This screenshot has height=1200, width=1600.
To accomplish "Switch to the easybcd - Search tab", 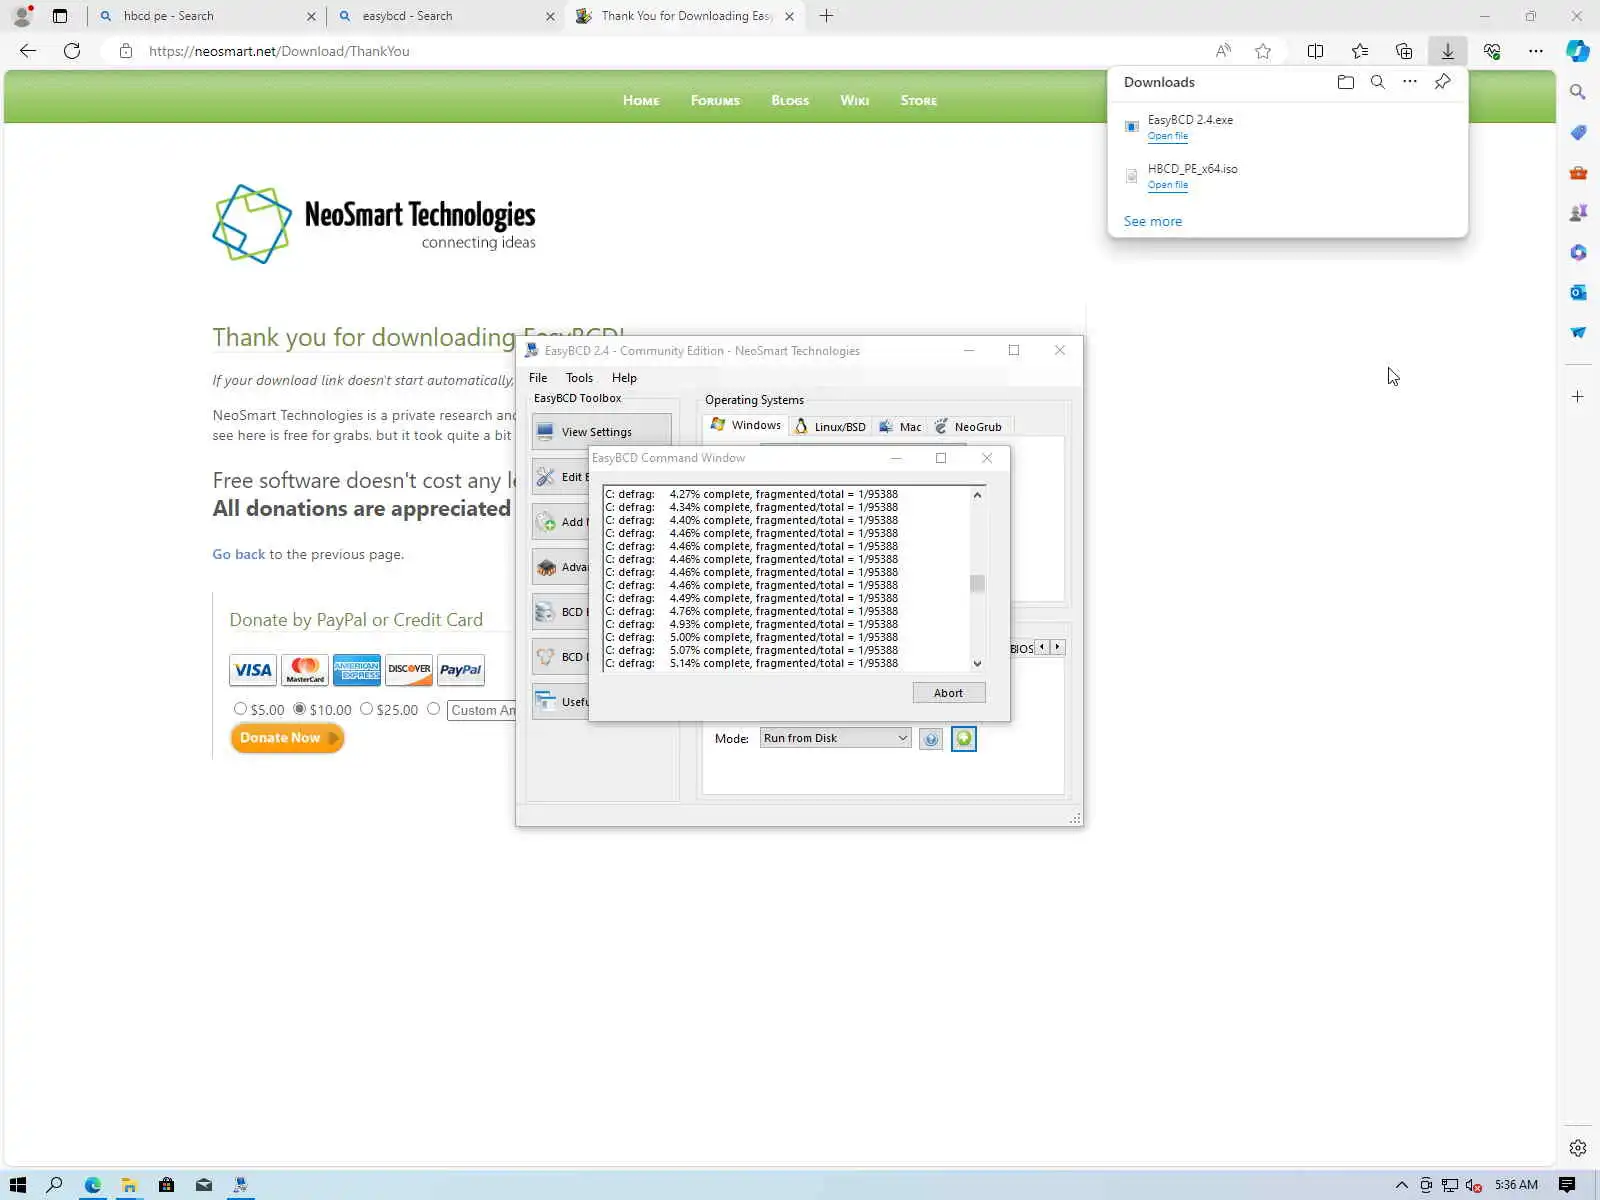I will (x=447, y=16).
